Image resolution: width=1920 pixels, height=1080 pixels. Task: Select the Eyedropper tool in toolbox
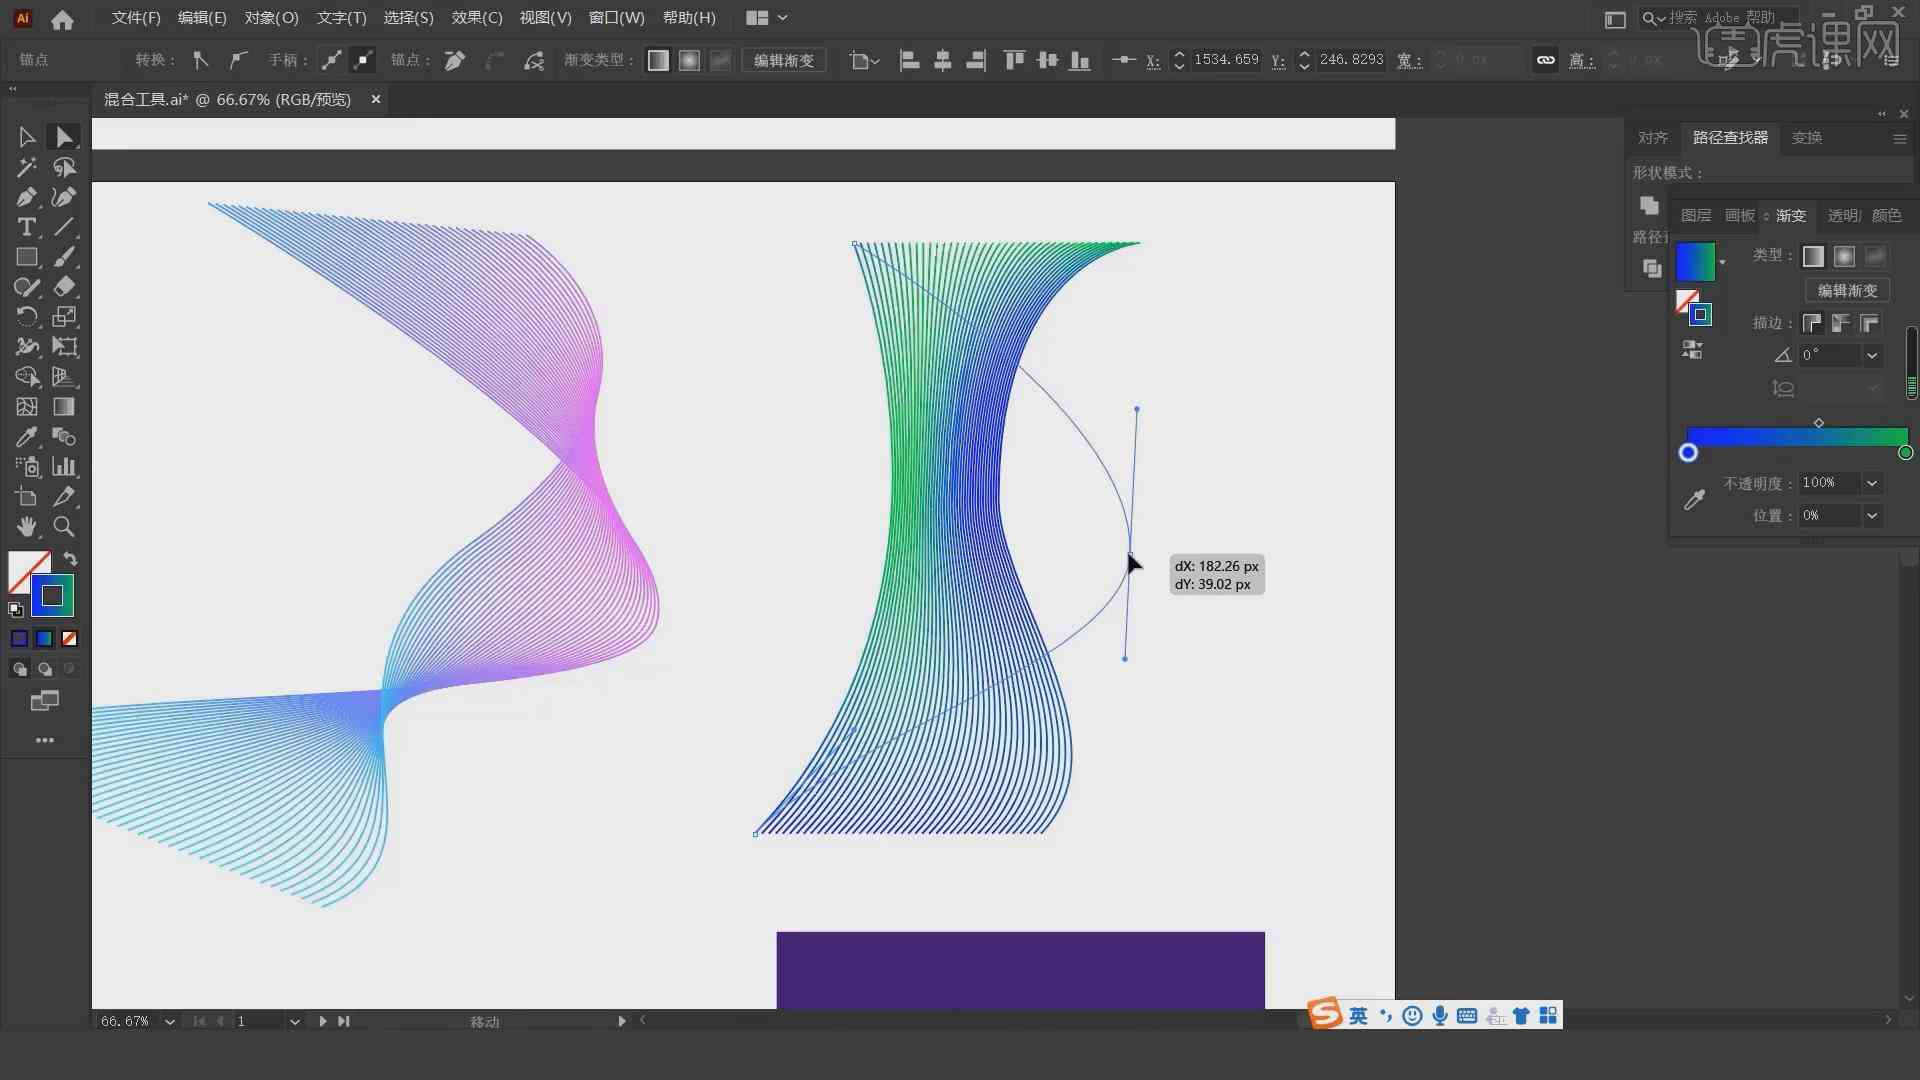(x=27, y=437)
